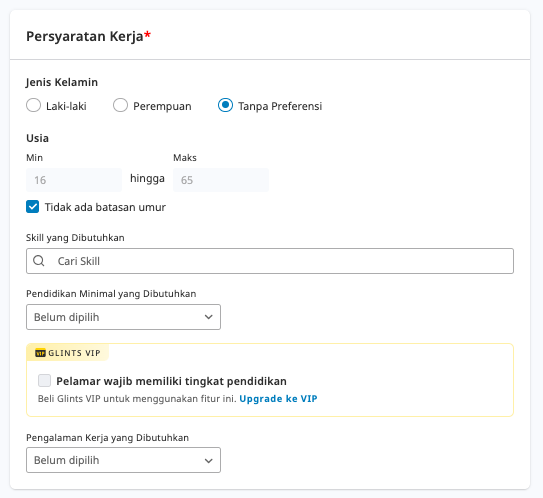The height and width of the screenshot is (498, 543).
Task: Click the chevron arrow of Pengalaman Kerja
Action: point(208,460)
